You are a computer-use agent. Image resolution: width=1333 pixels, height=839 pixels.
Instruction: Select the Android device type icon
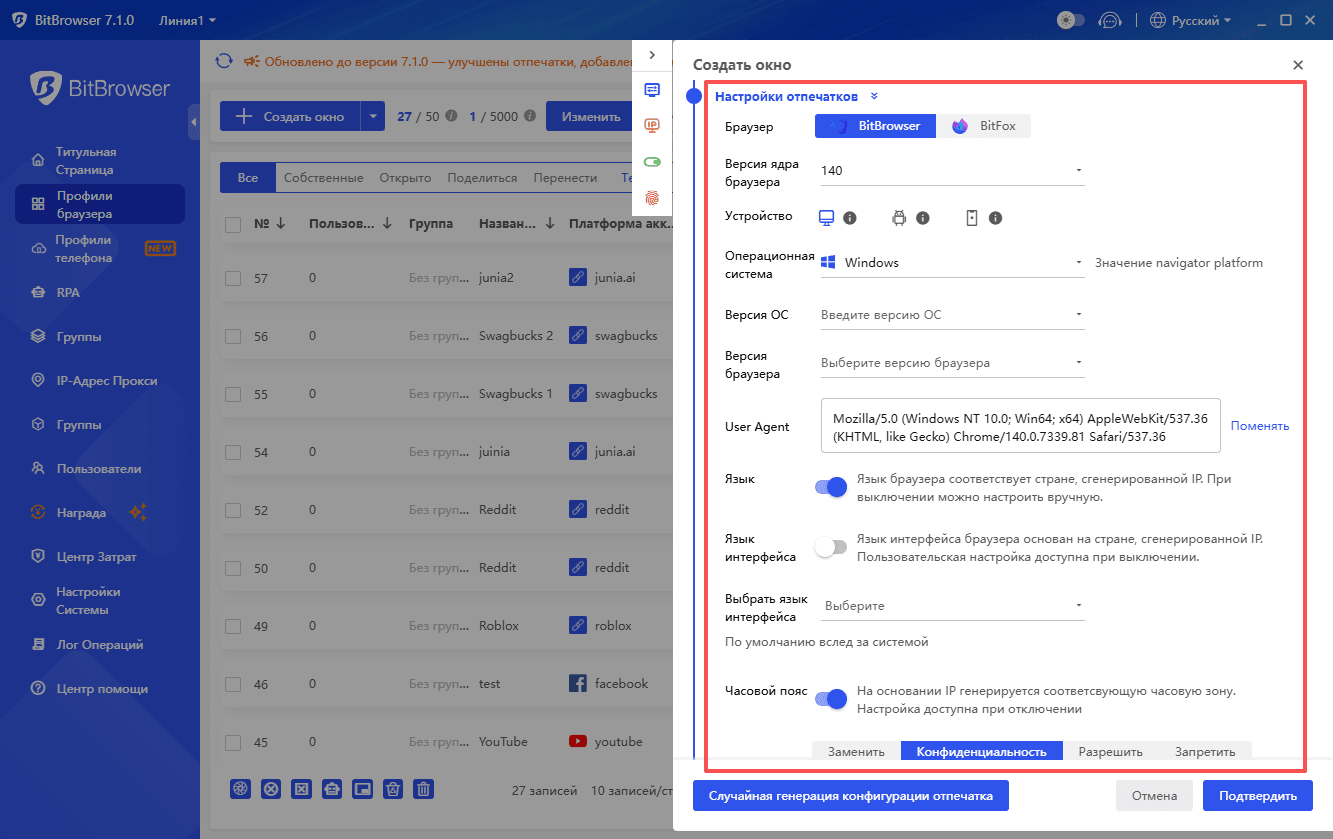click(899, 218)
